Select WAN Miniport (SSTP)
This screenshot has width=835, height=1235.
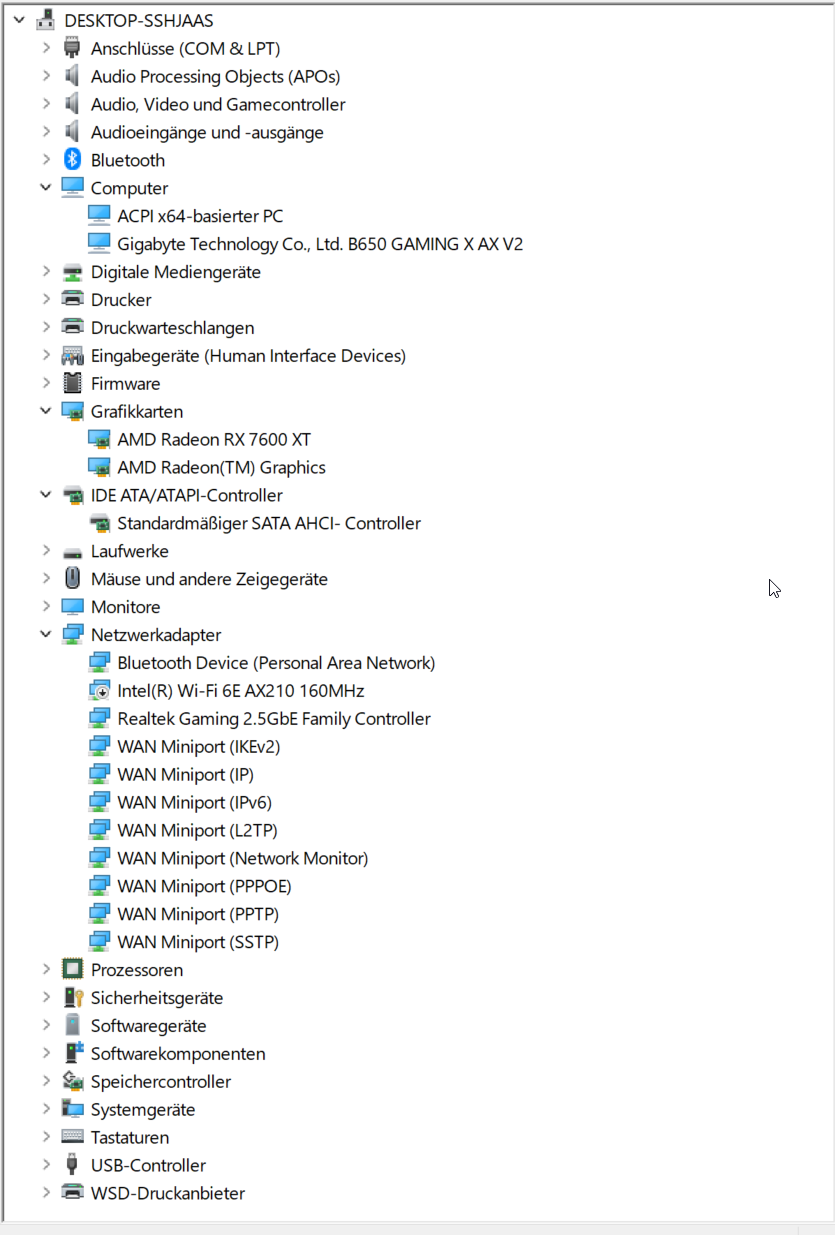[198, 943]
